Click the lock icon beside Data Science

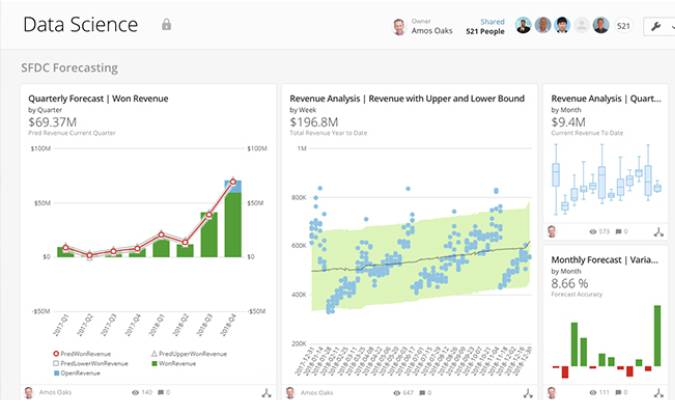pos(166,25)
